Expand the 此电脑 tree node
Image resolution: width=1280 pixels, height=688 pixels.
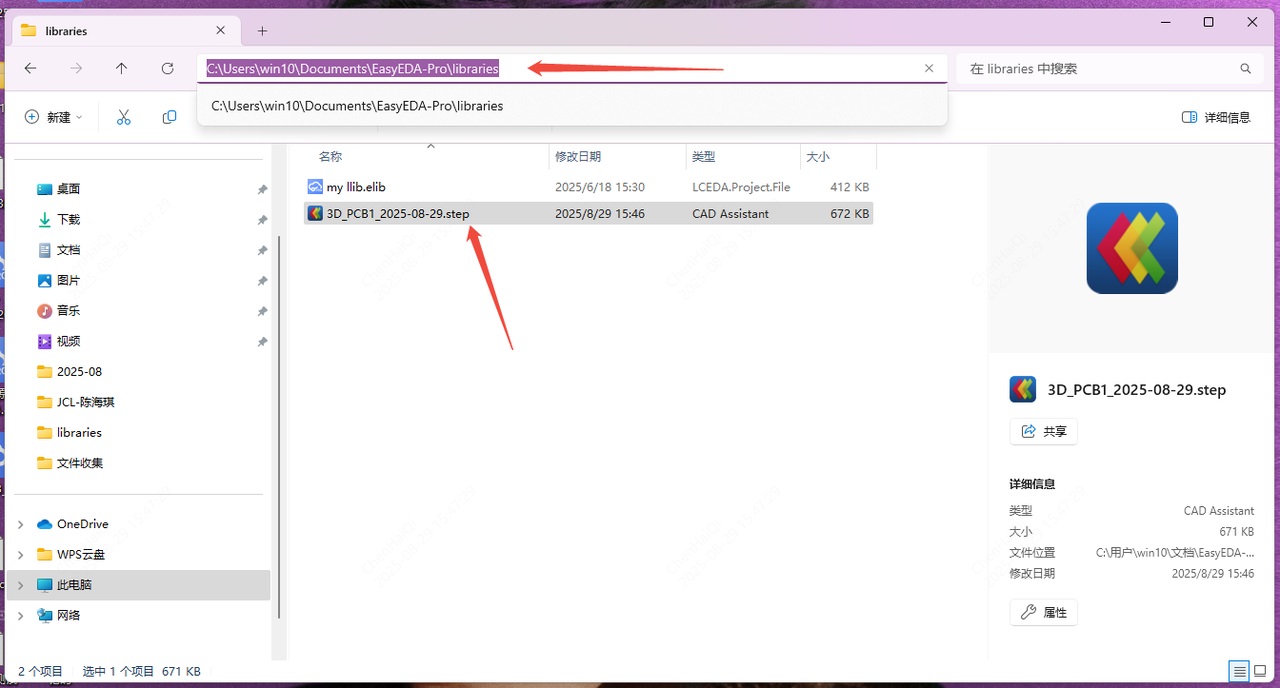(20, 585)
